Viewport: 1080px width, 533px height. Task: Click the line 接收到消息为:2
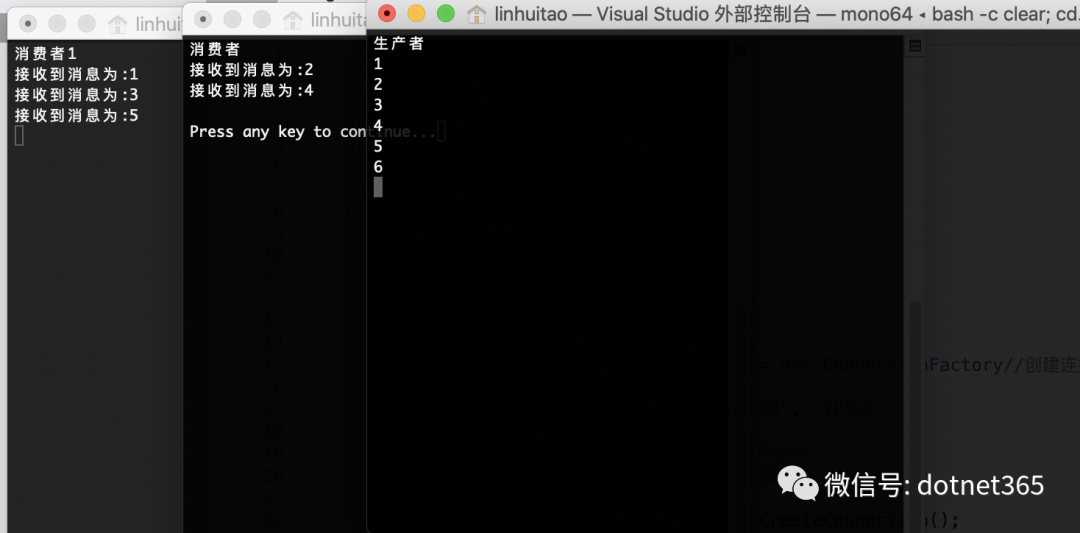[x=251, y=70]
